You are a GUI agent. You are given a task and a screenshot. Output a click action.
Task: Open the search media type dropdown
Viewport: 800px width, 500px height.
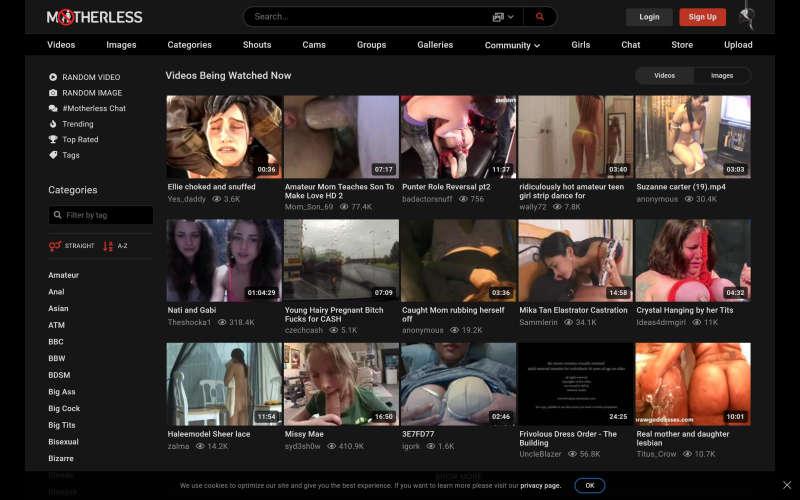(503, 17)
